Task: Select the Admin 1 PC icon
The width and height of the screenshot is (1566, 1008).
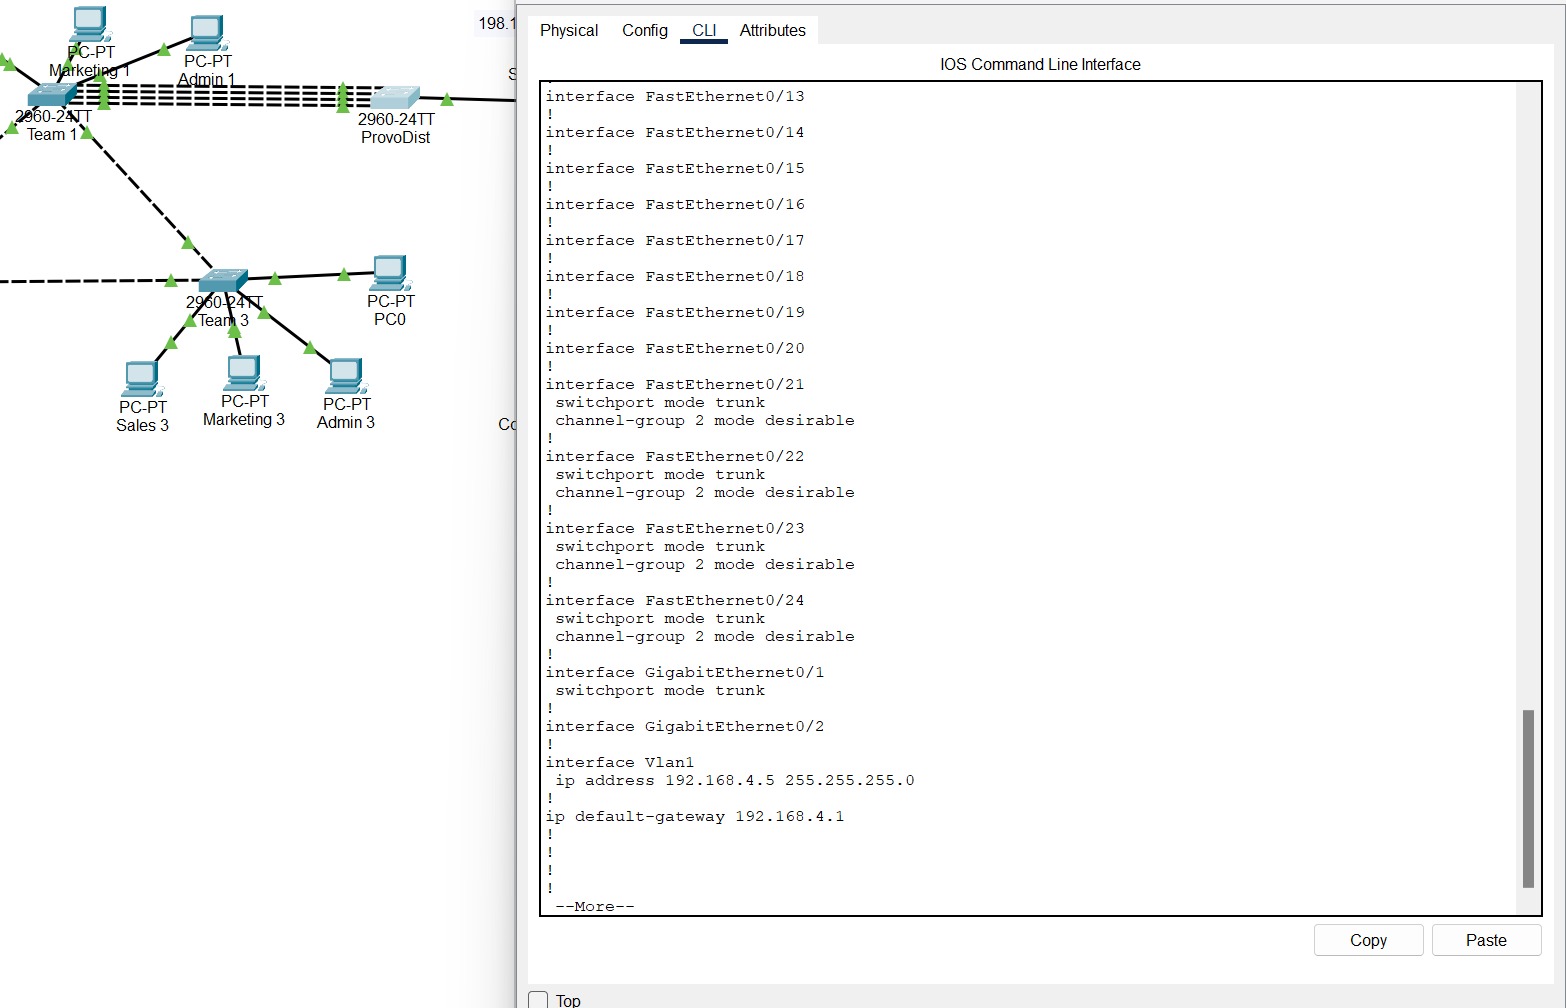Action: click(x=207, y=33)
